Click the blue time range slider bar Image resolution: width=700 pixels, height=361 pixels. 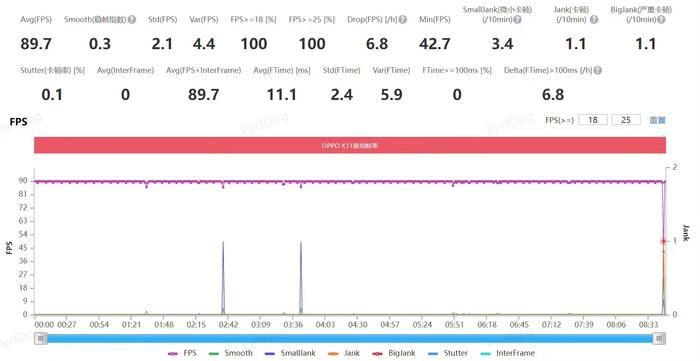[x=350, y=338]
